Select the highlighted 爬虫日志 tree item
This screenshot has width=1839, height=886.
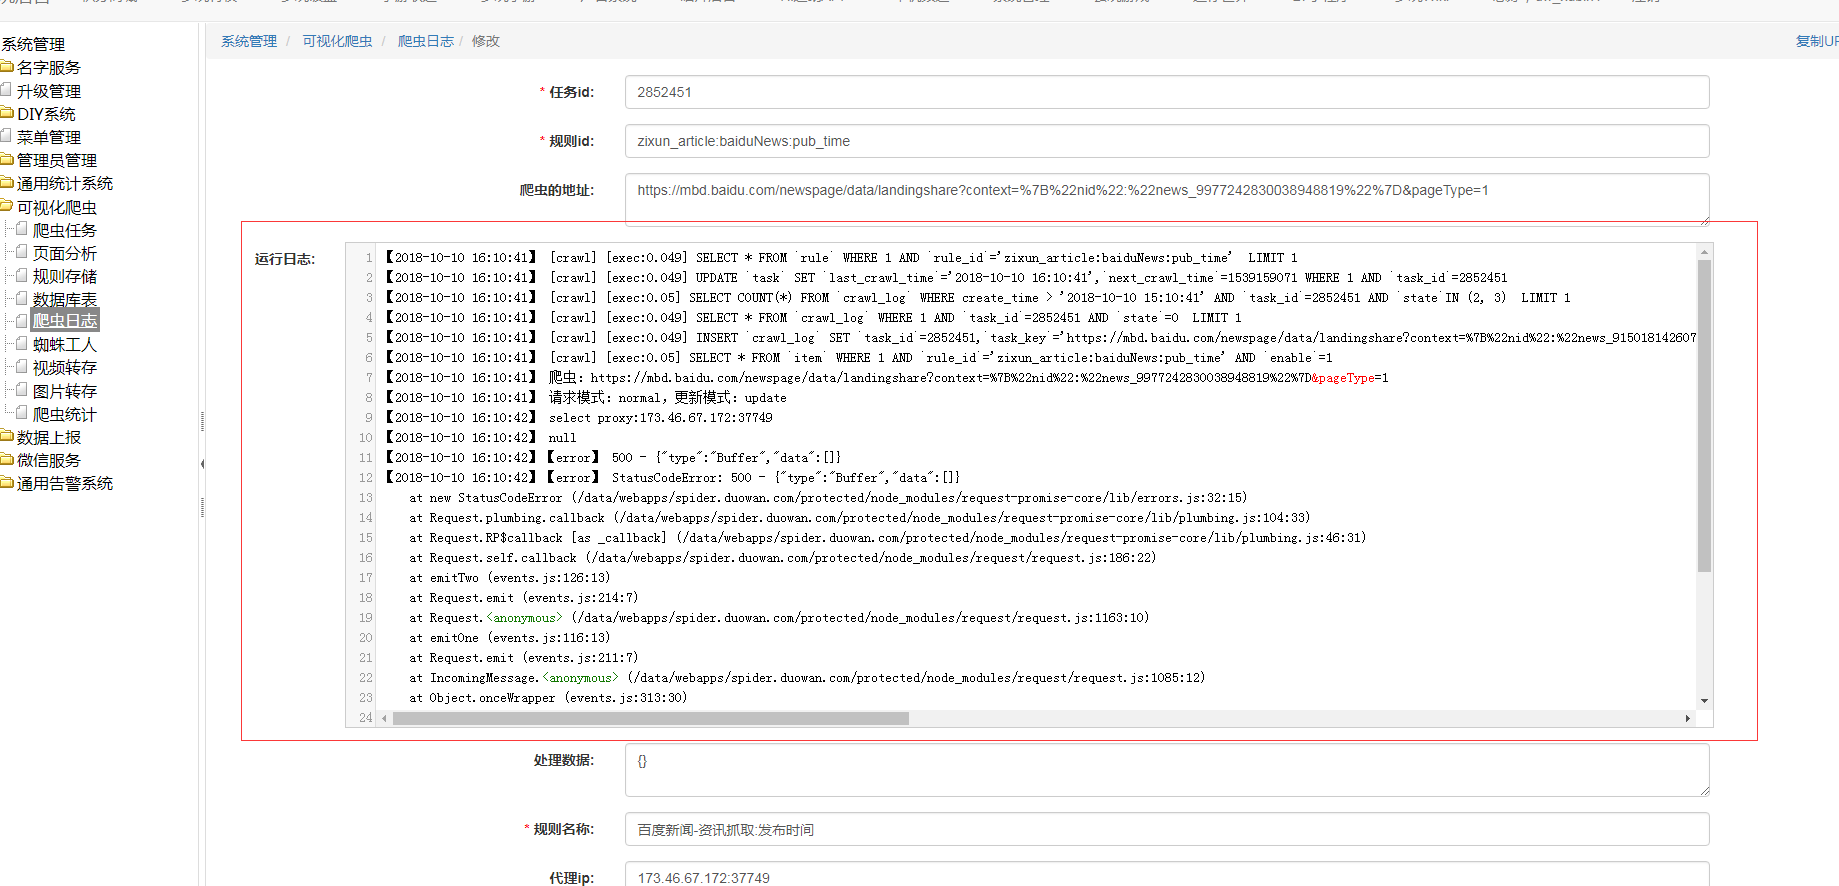point(65,320)
